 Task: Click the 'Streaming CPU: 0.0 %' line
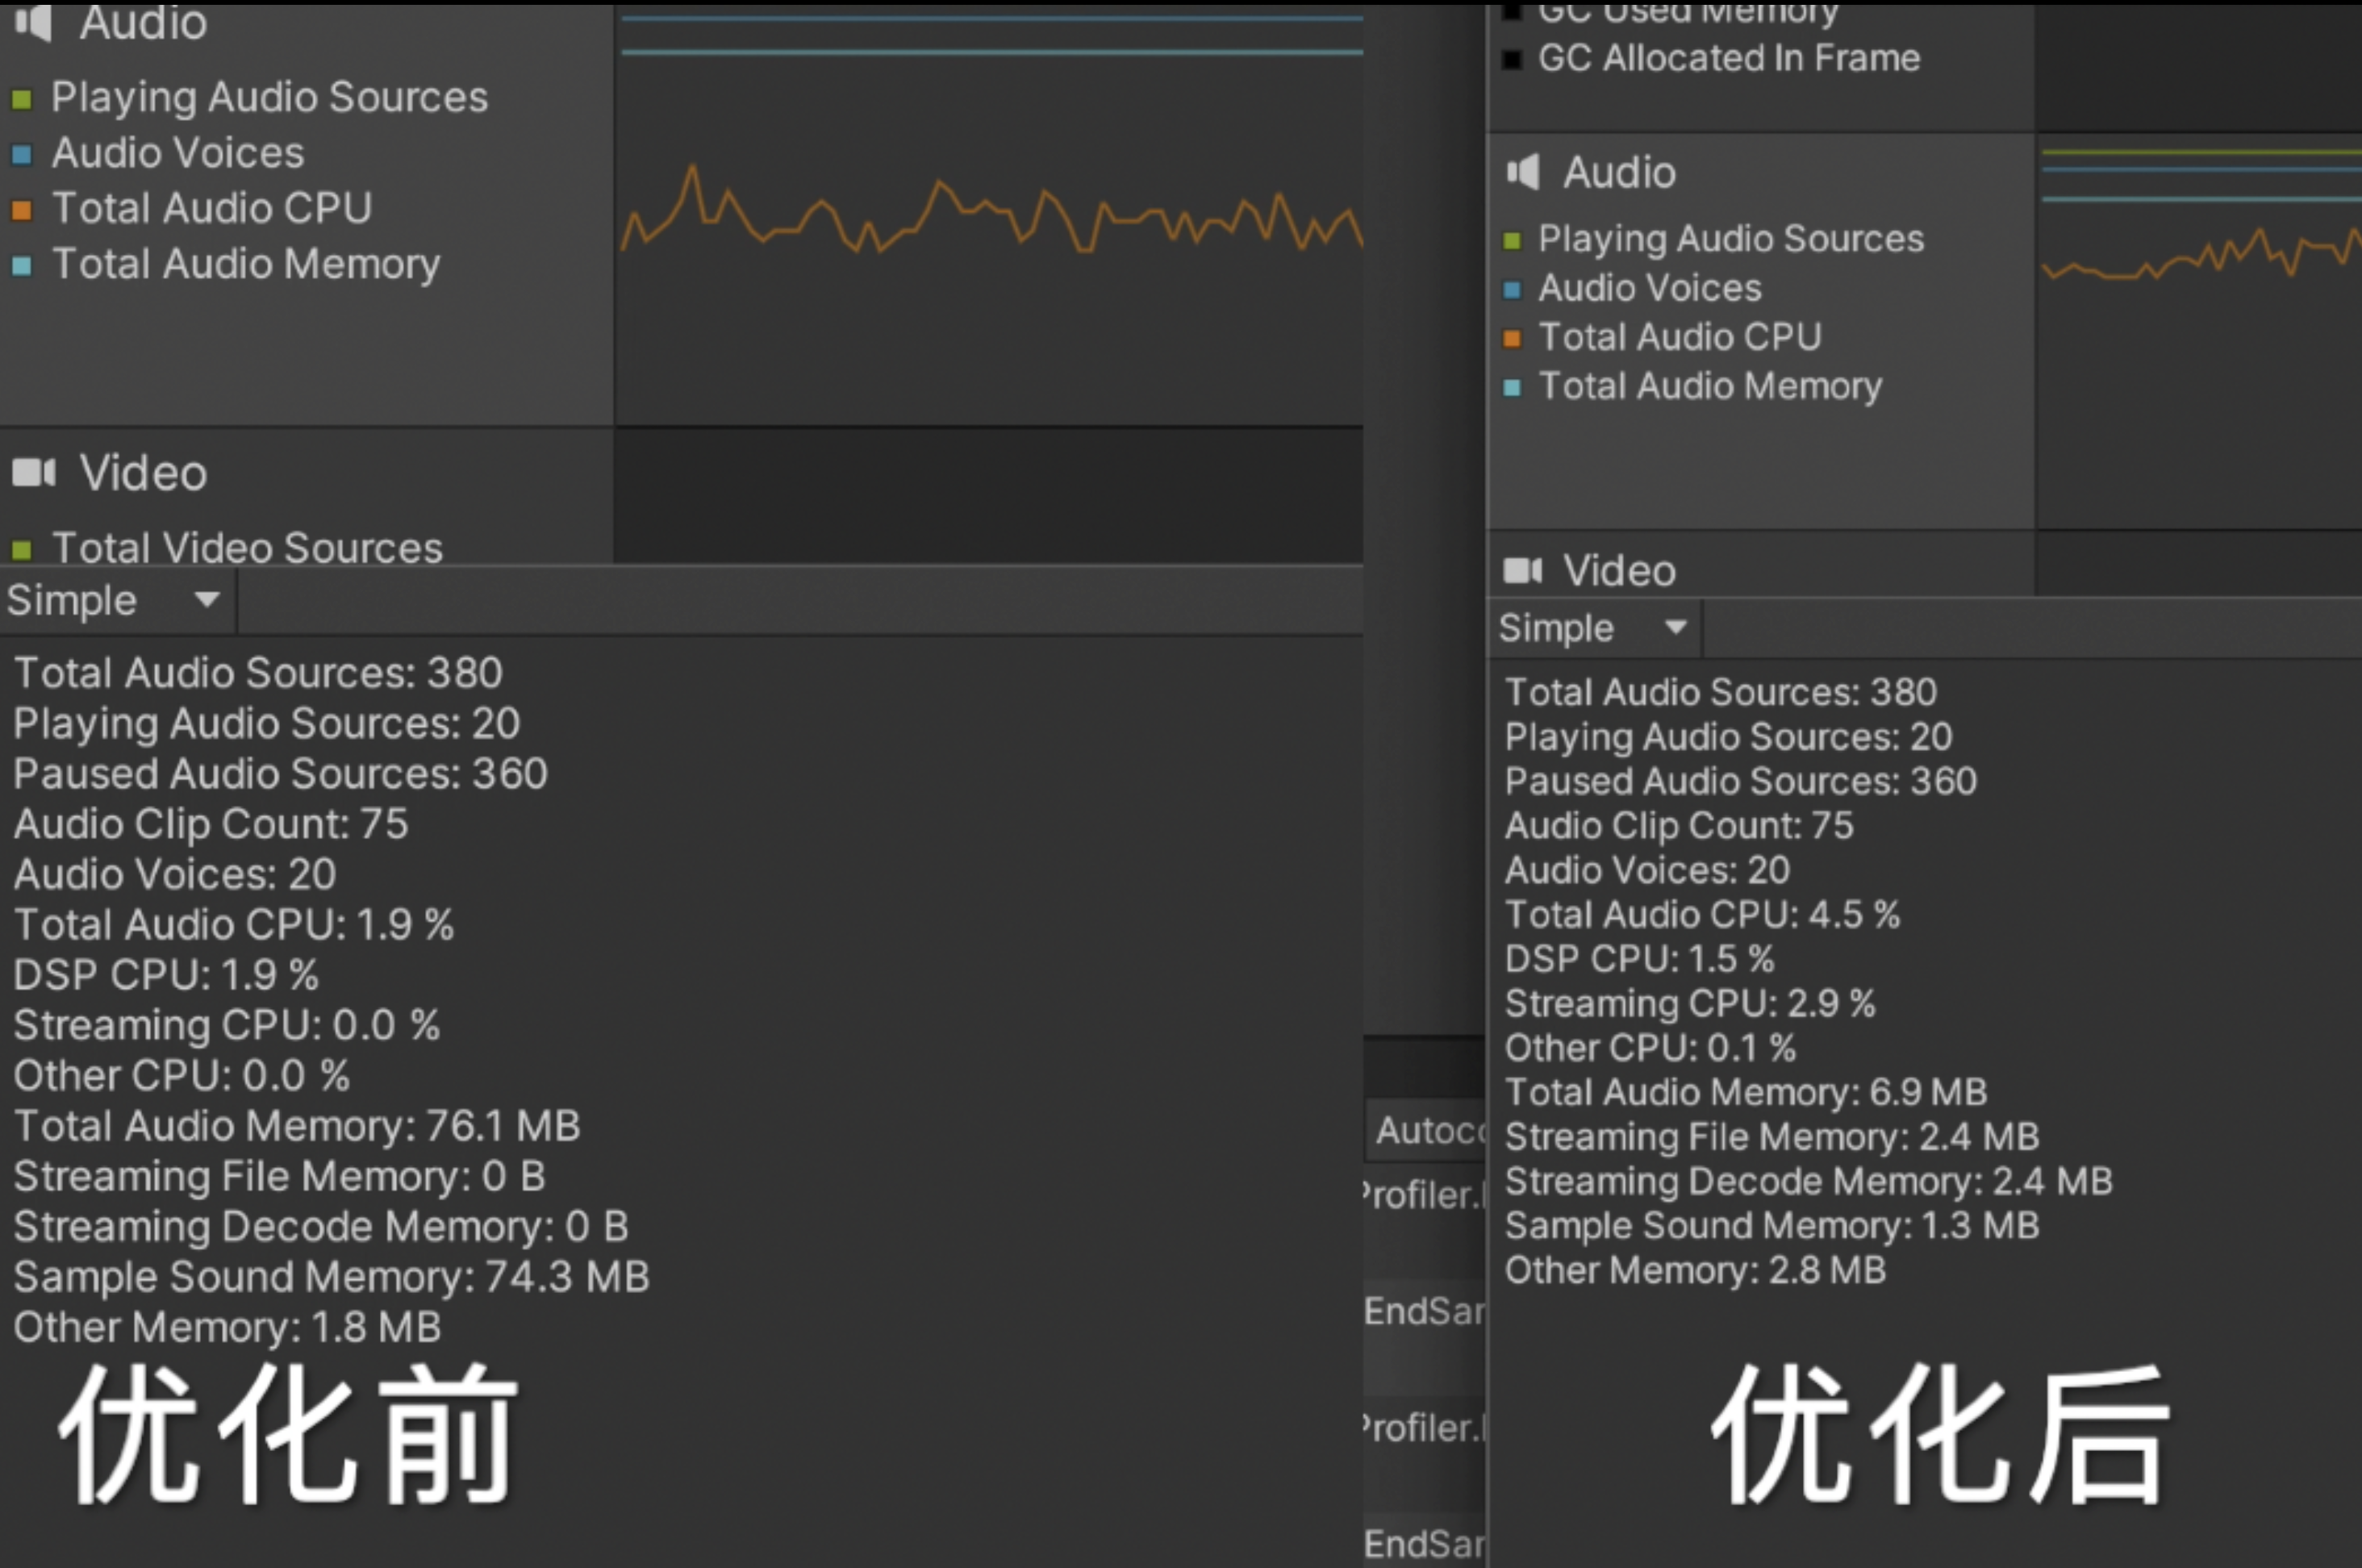point(227,1026)
